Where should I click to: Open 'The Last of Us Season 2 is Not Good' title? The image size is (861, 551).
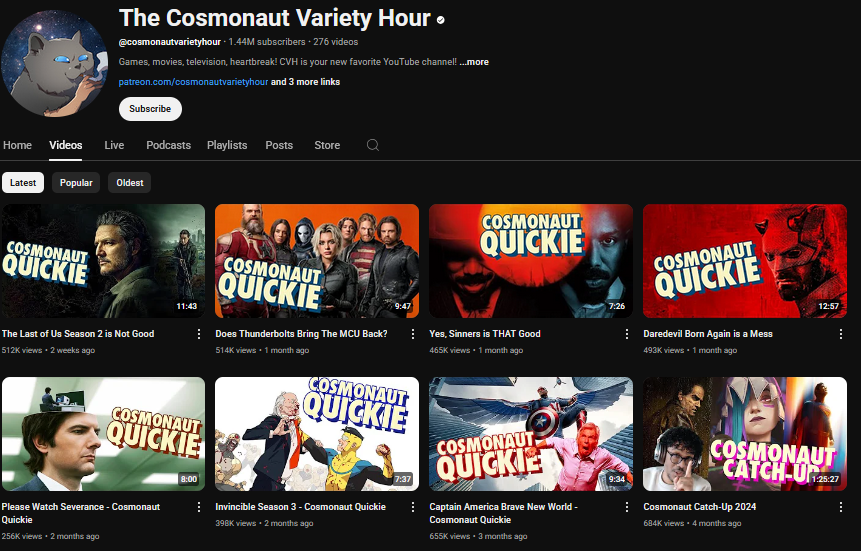pos(78,333)
